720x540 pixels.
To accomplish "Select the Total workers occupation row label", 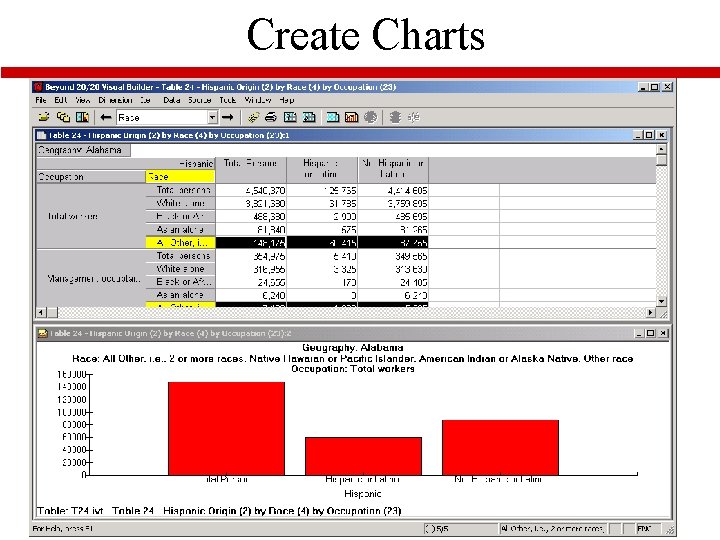I will pyautogui.click(x=91, y=216).
